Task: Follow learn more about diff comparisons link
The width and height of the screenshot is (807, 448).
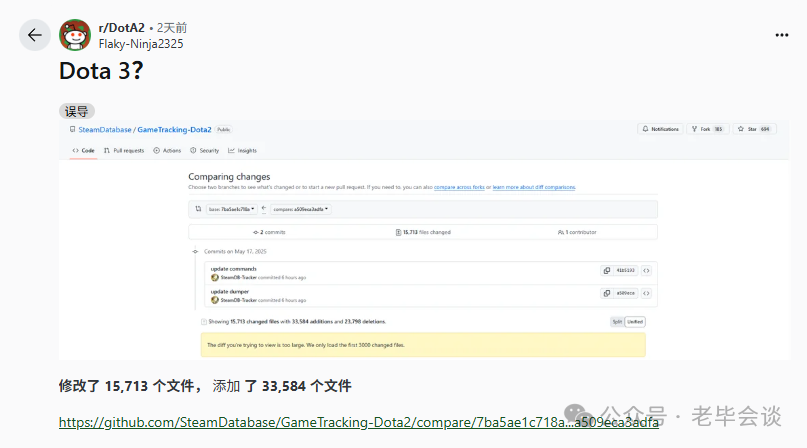Action: coord(534,187)
